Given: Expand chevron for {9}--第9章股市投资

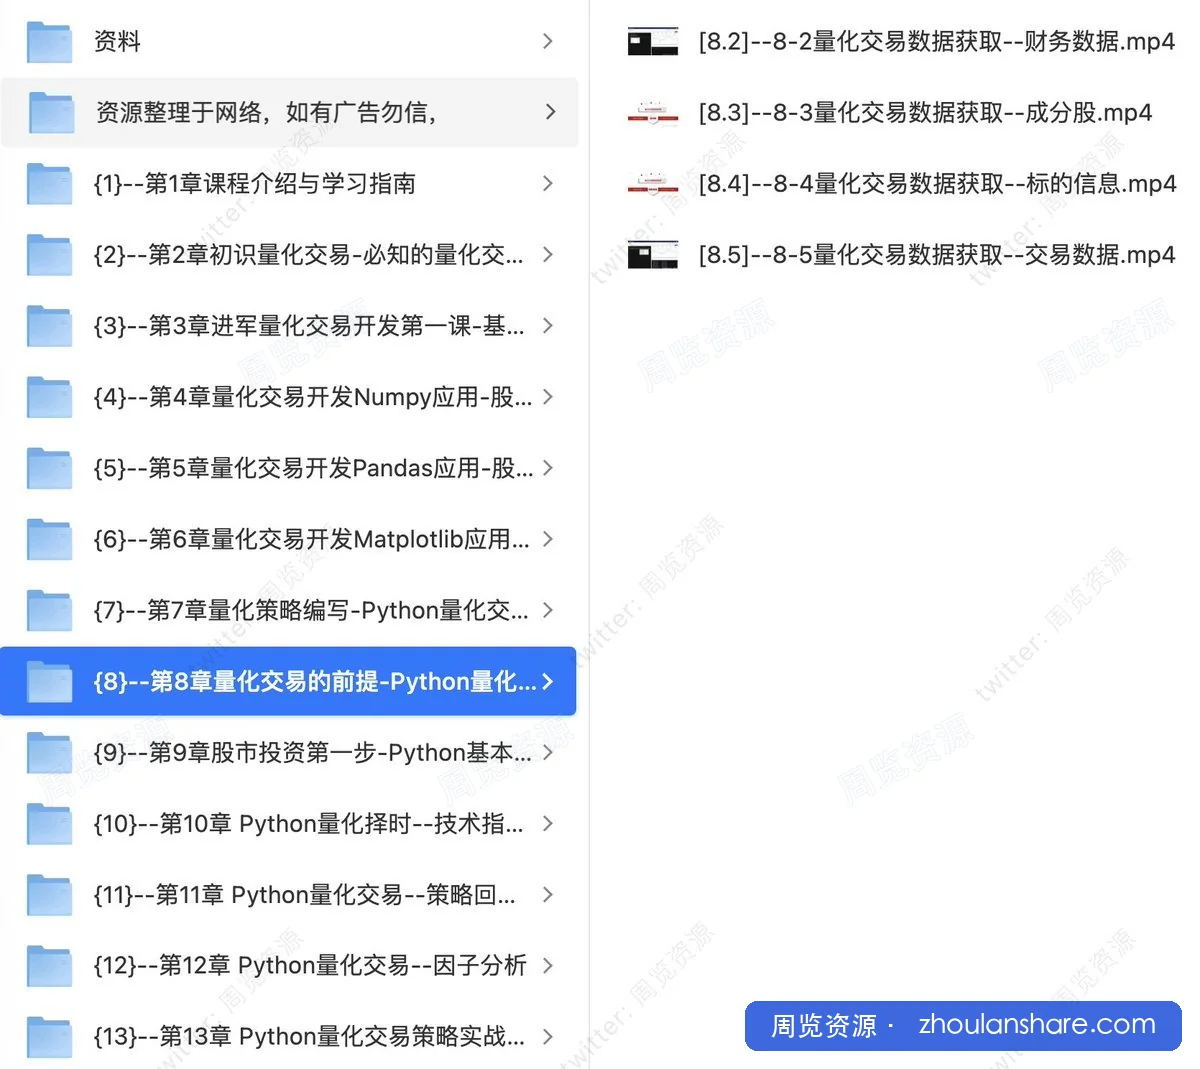Looking at the screenshot, I should click(x=547, y=753).
